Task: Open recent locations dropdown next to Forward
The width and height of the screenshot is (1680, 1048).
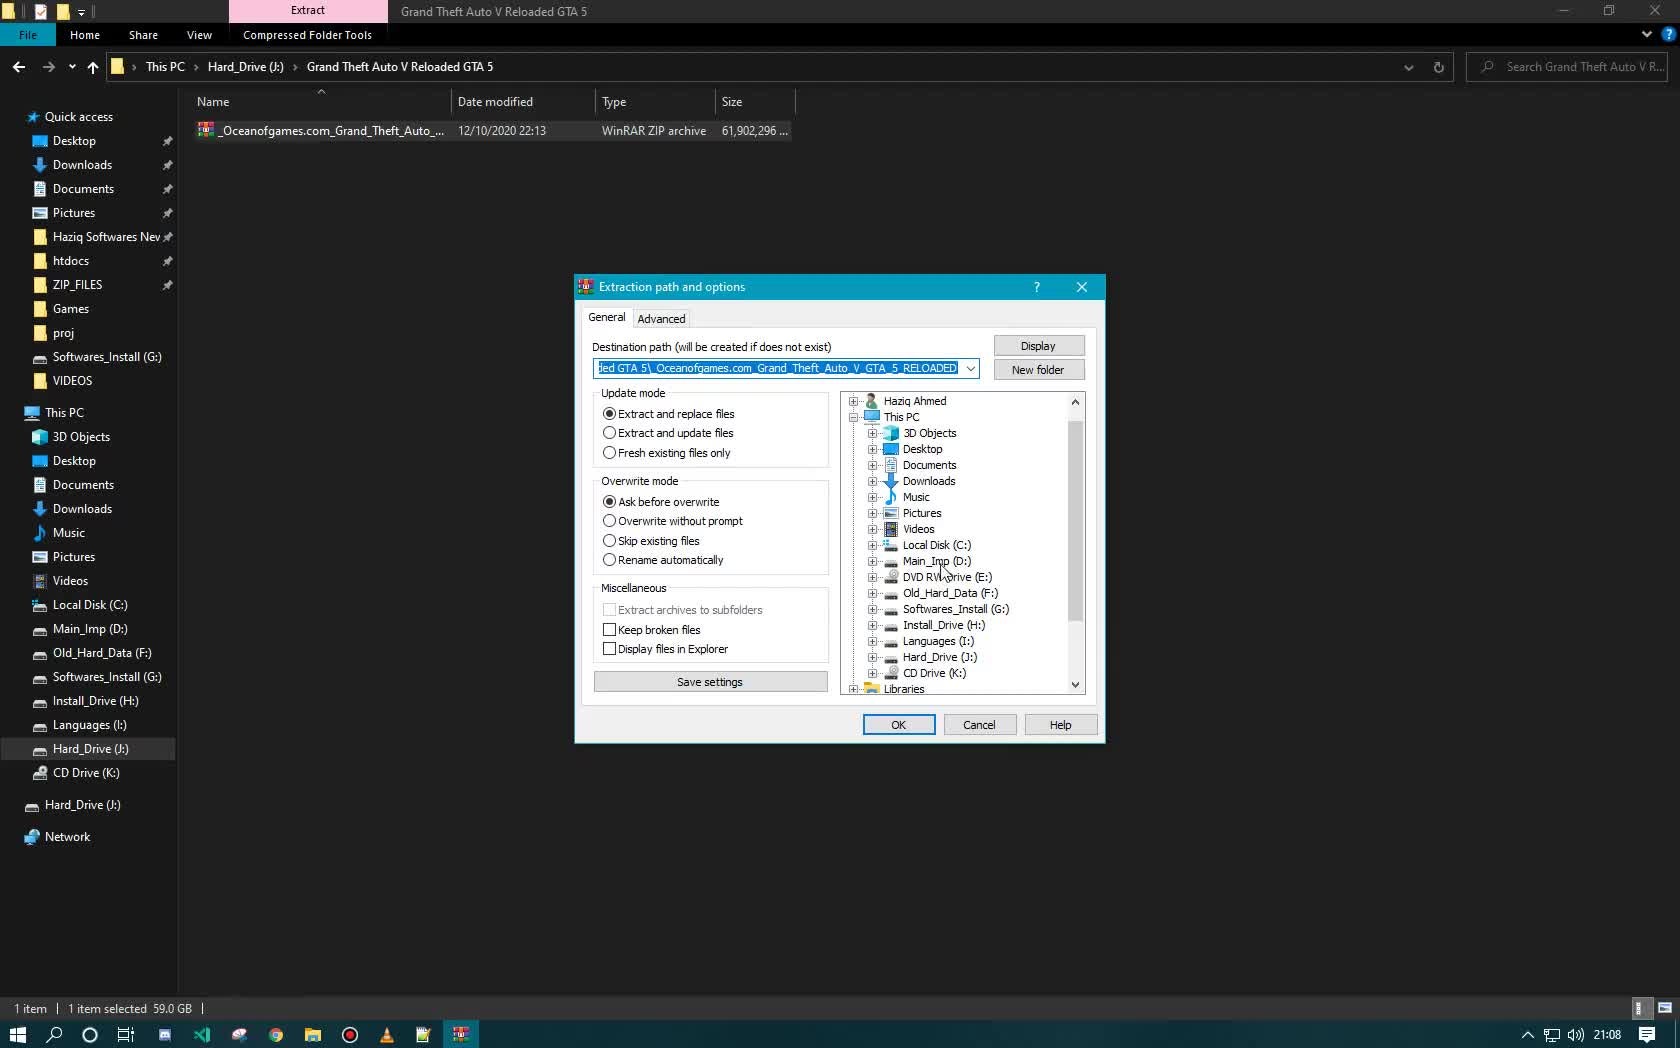Action: tap(72, 67)
